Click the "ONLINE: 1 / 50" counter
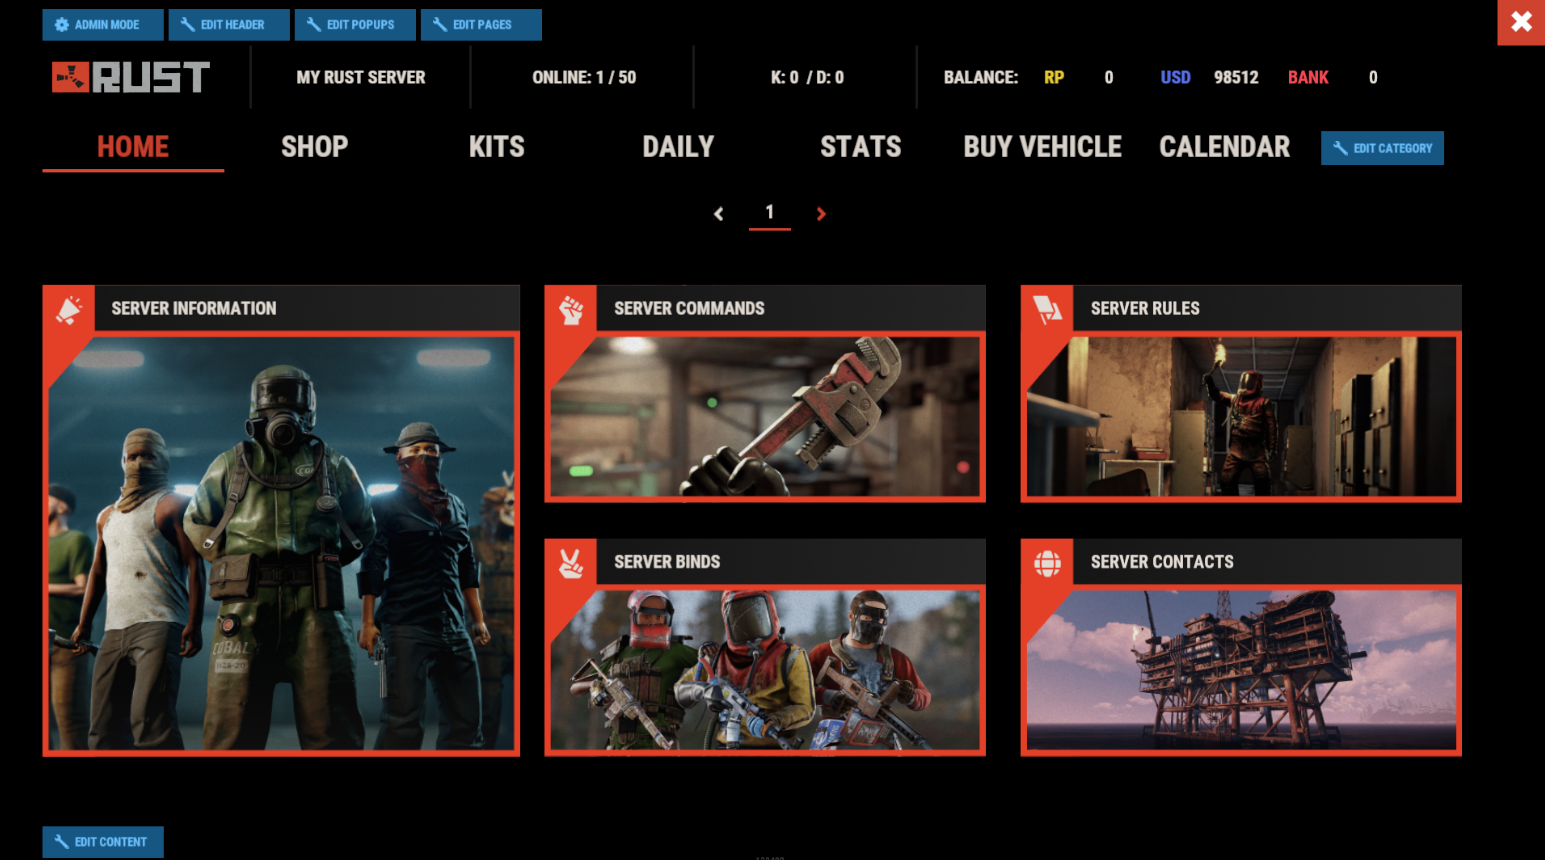The image size is (1545, 860). point(584,77)
